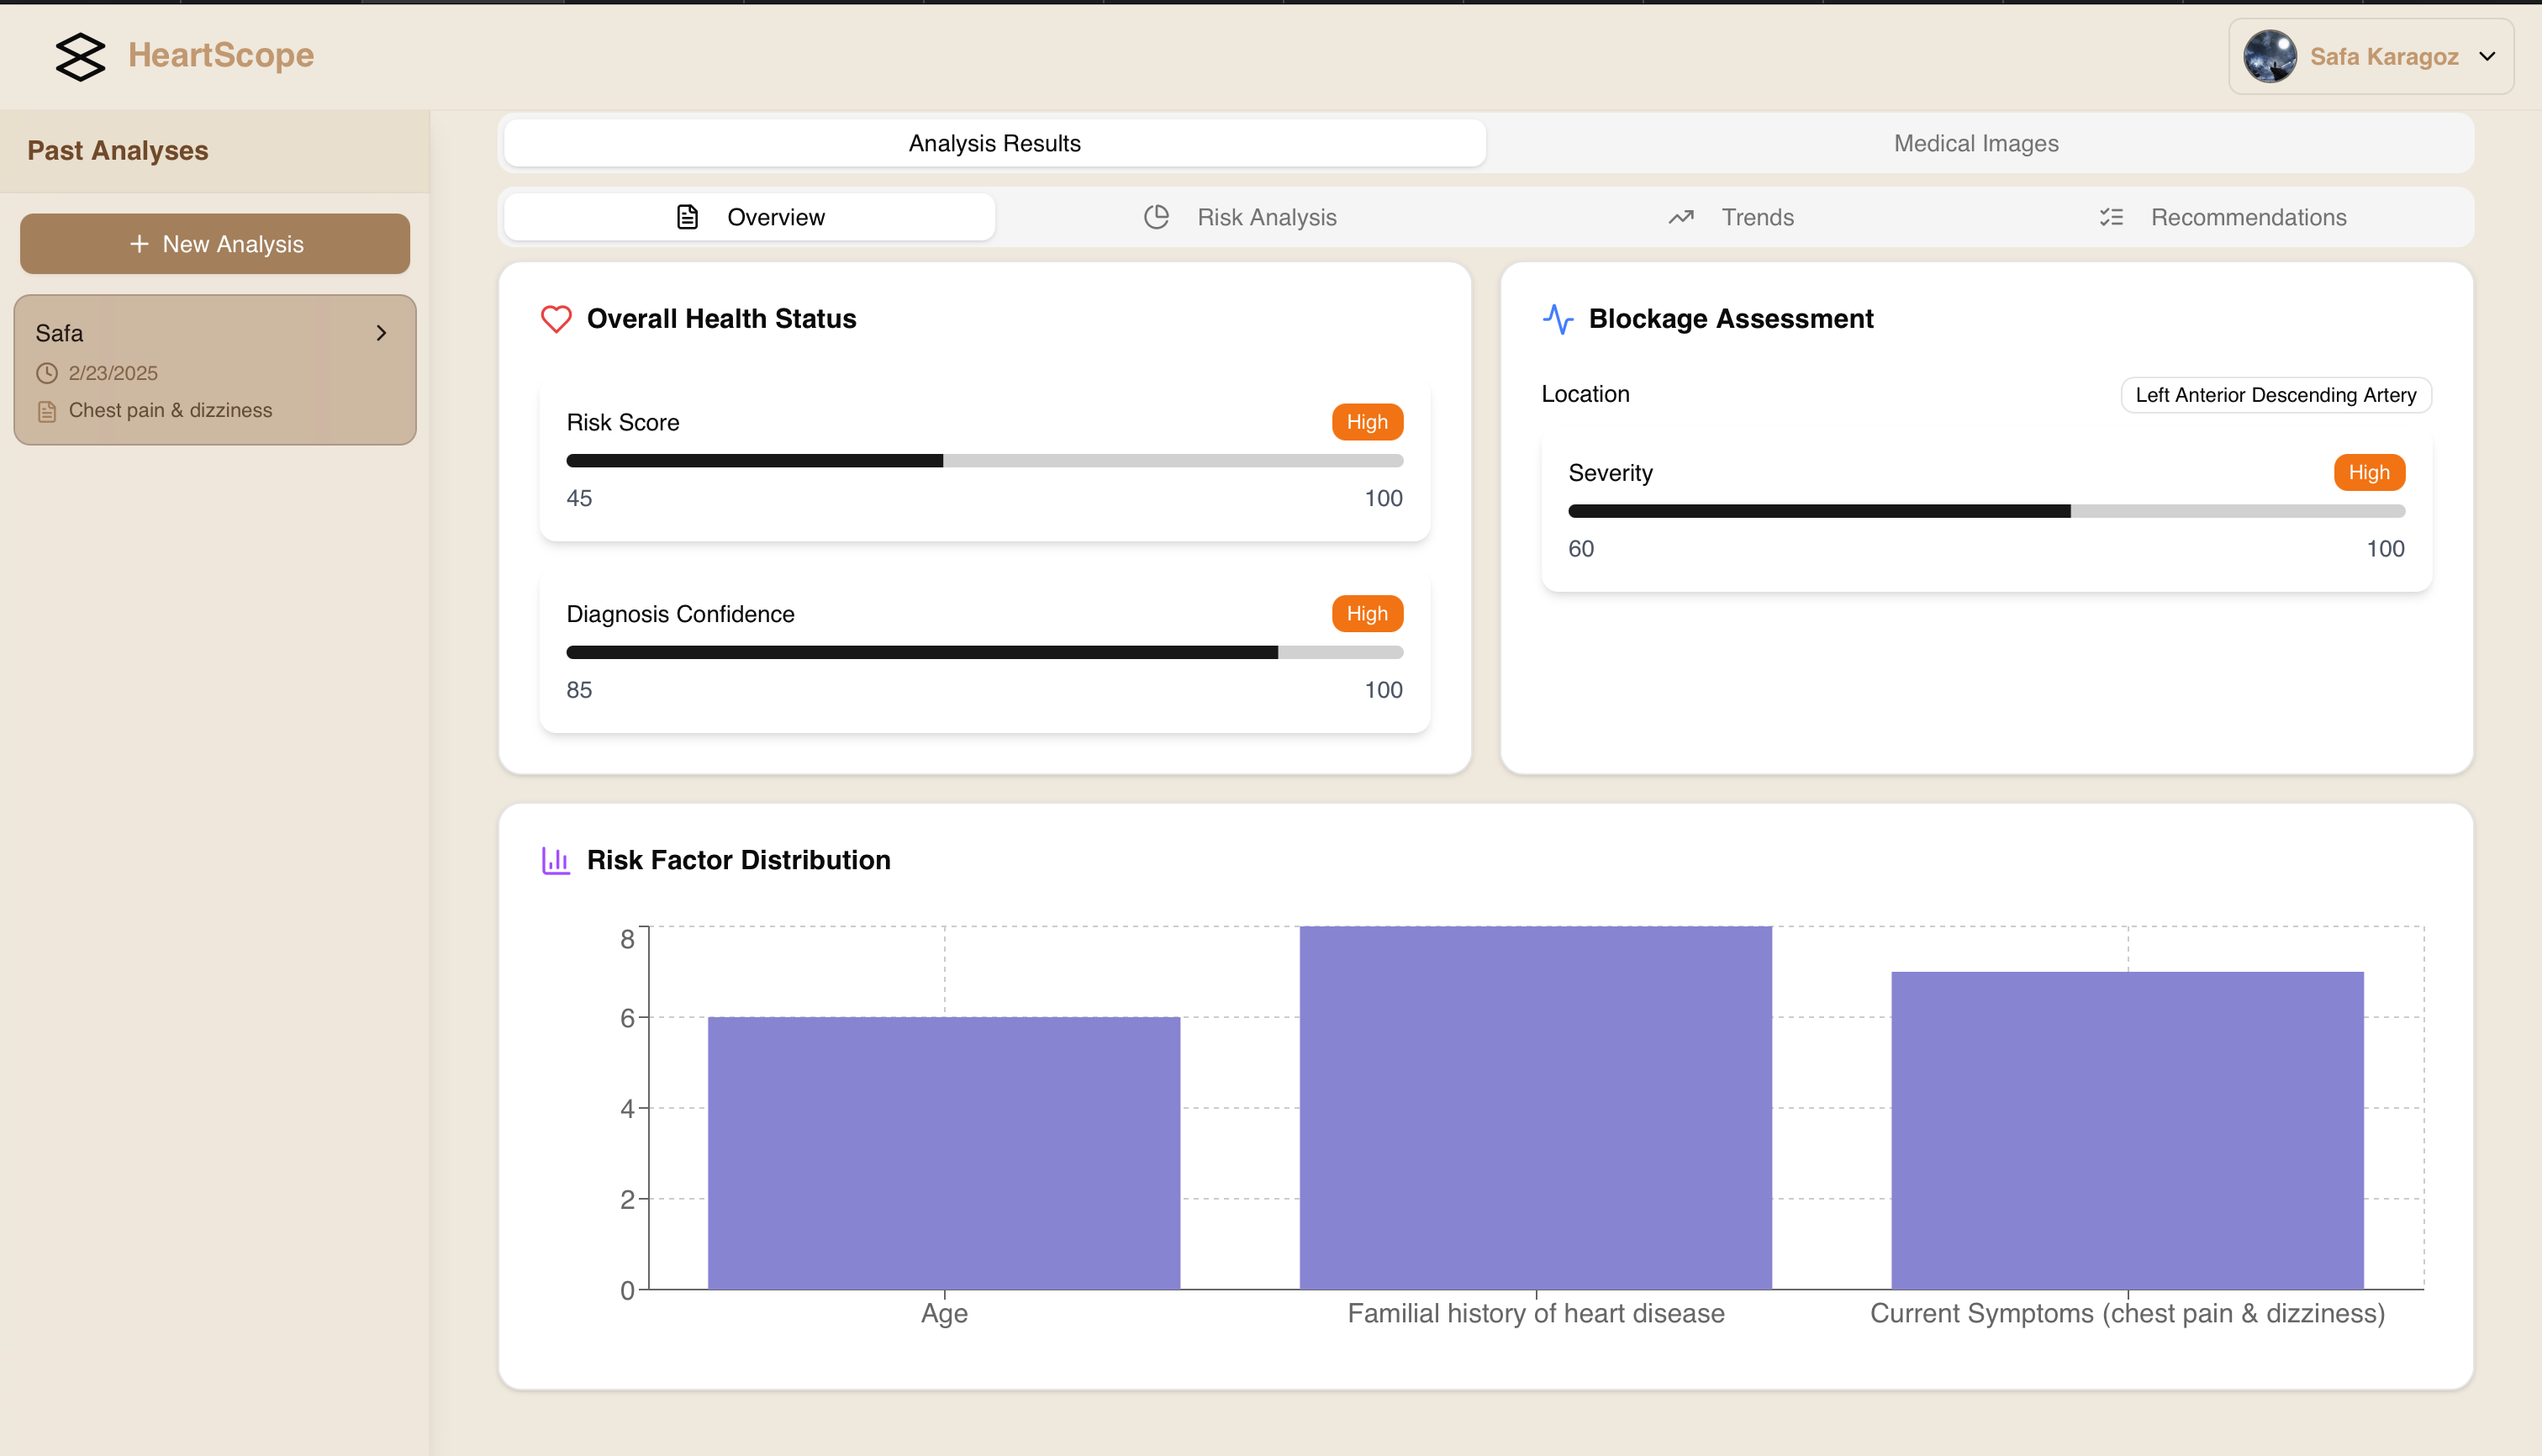Open the Safa Karagoz account dropdown arrow
This screenshot has width=2542, height=1456.
tap(2487, 56)
